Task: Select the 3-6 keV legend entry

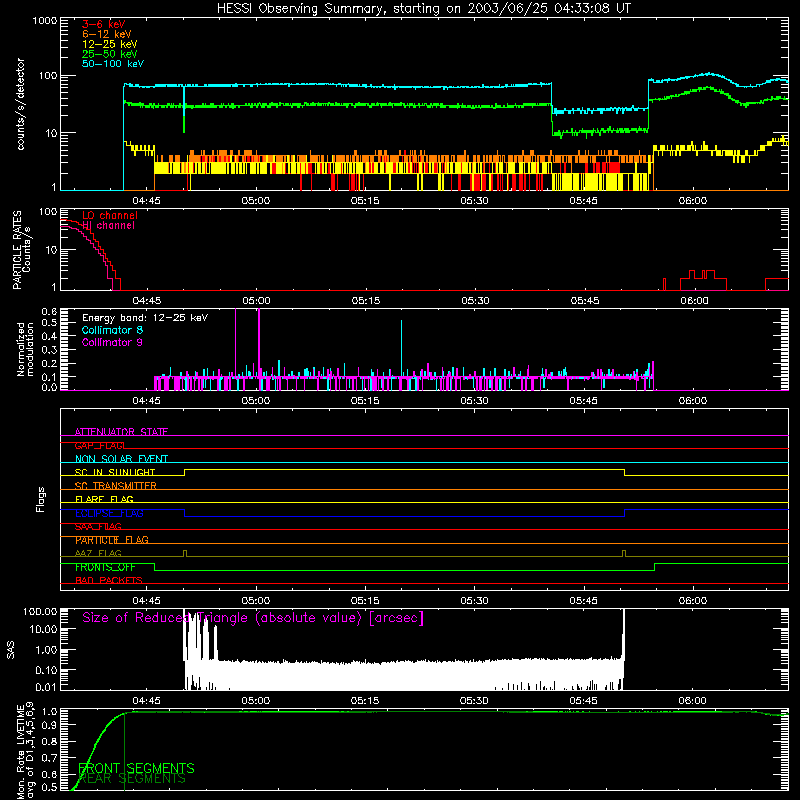Action: click(x=104, y=24)
